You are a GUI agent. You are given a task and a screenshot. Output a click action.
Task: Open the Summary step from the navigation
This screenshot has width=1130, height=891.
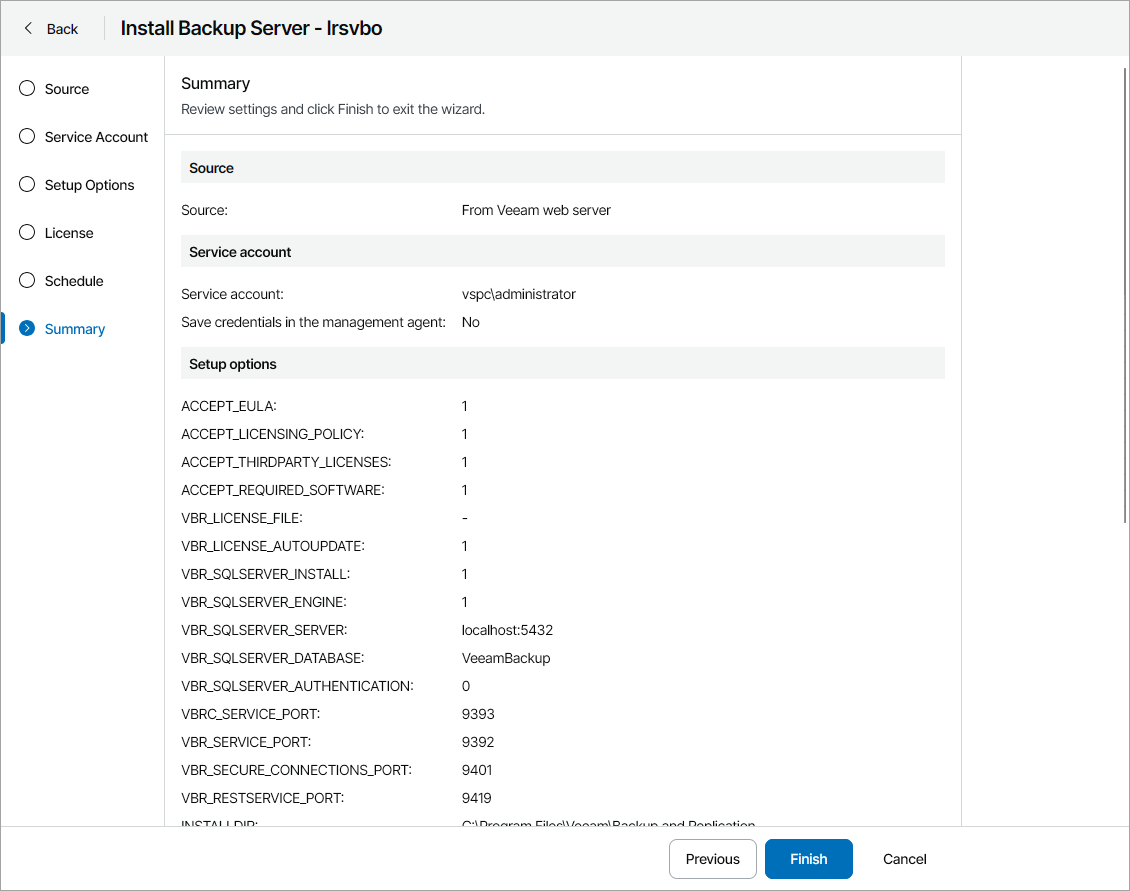[x=75, y=328]
